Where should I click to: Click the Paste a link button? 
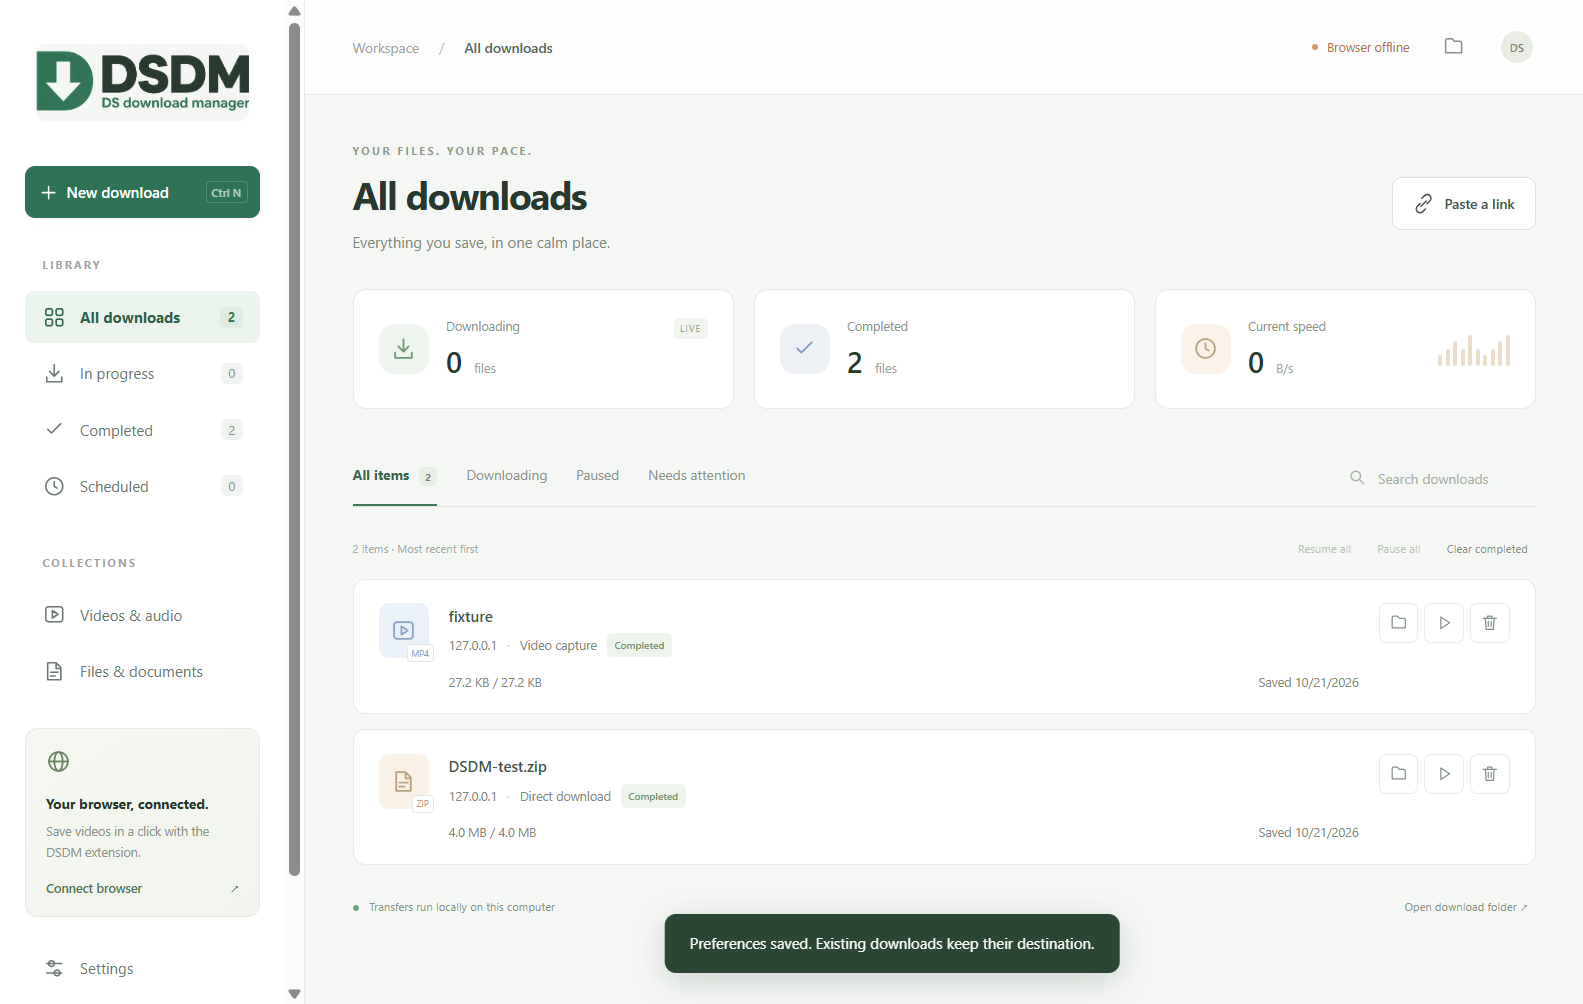pos(1464,204)
